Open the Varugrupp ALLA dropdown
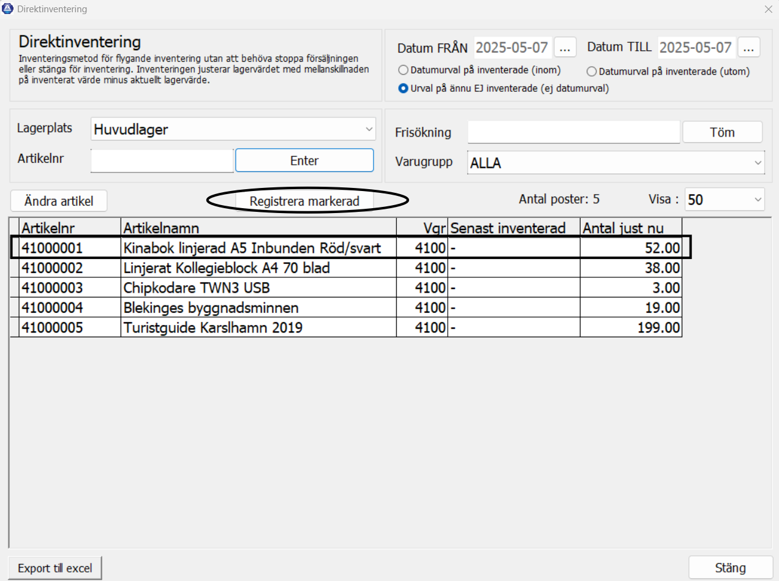779x581 pixels. 616,163
